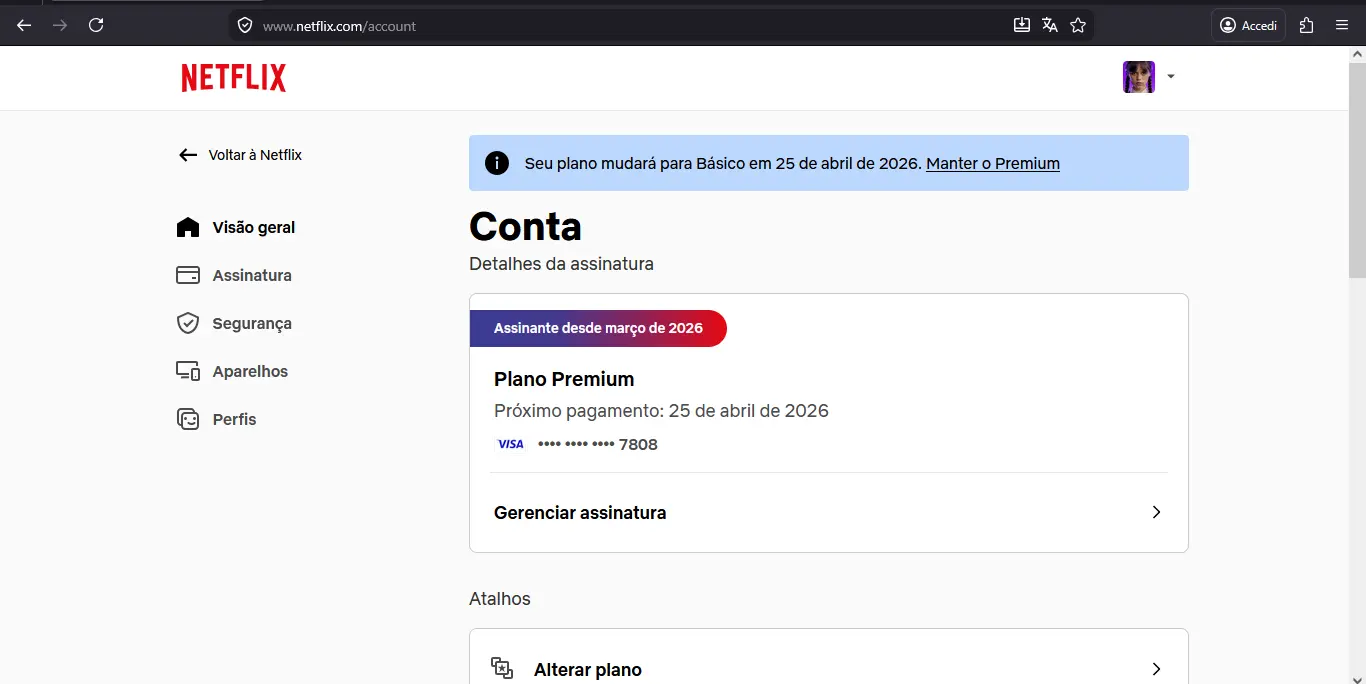The height and width of the screenshot is (684, 1366).
Task: Click the Atalhos section label
Action: tap(500, 599)
